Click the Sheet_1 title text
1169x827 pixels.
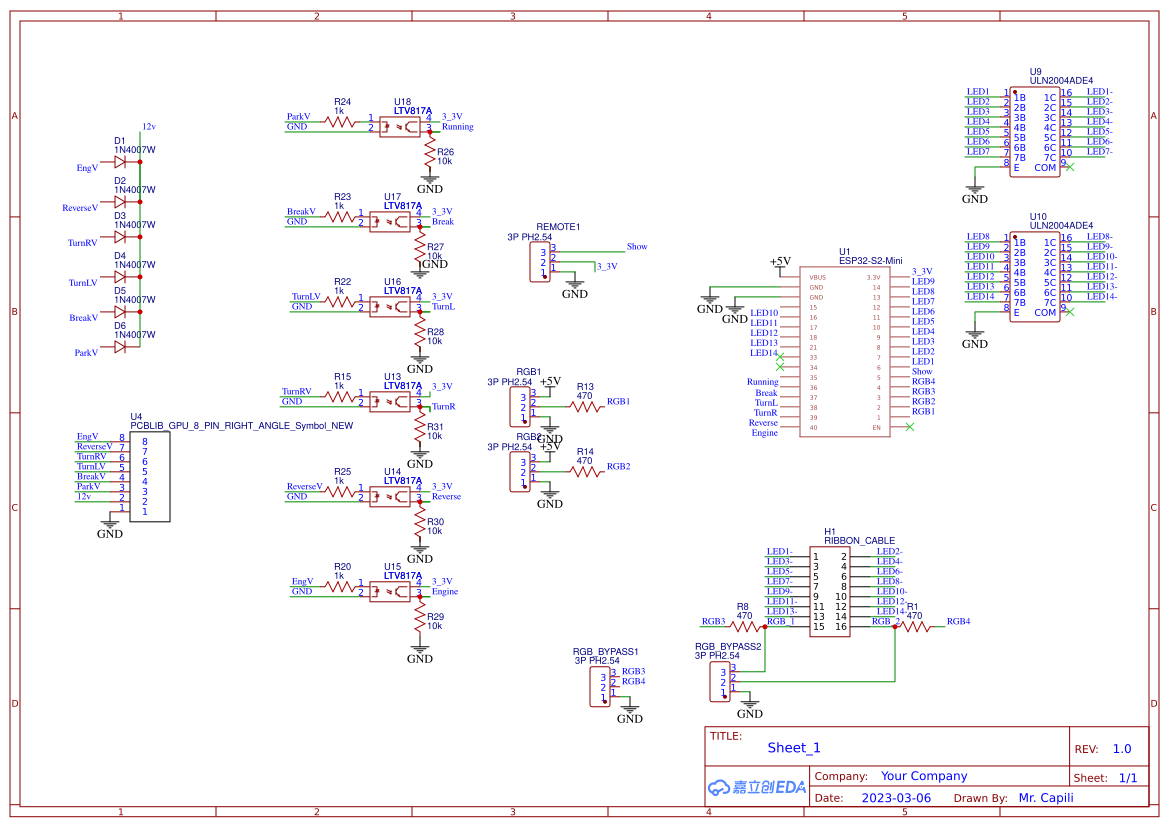[793, 747]
